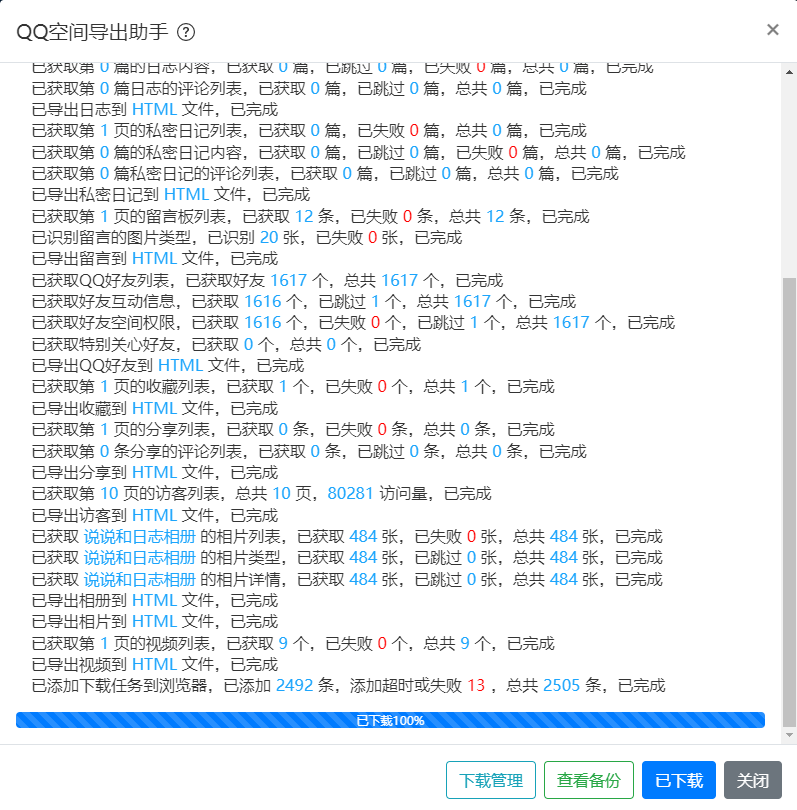Click 说说和日志相册 in the 相片列表 line
797x810 pixels.
(x=139, y=537)
